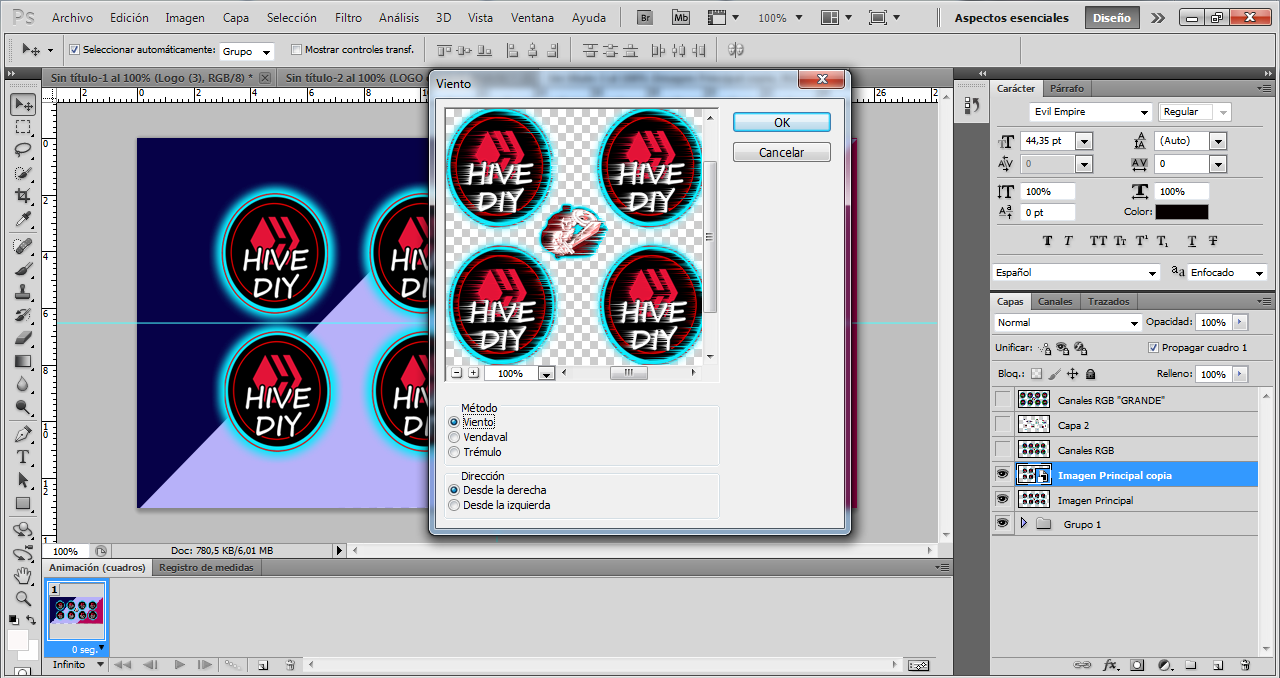Uncheck Seleccionar automáticamente
The image size is (1280, 678).
pos(75,50)
